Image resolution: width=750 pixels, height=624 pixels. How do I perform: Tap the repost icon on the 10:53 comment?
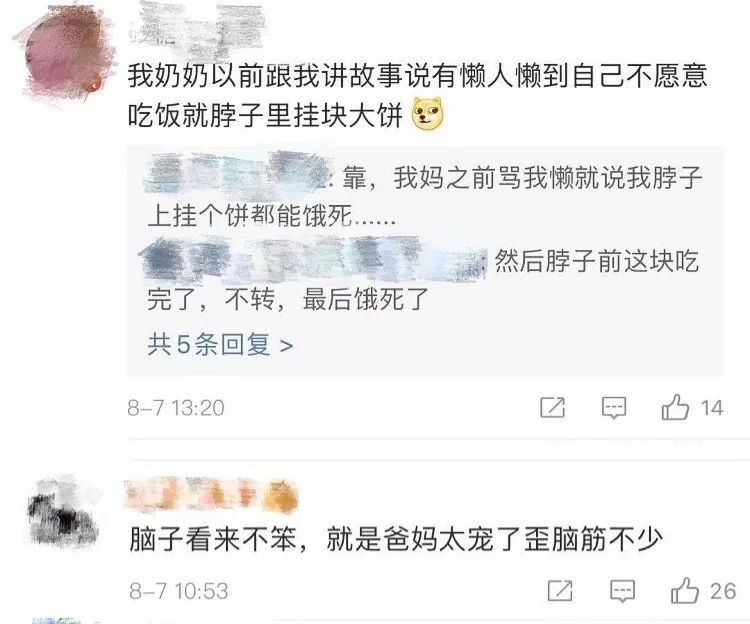(560, 591)
